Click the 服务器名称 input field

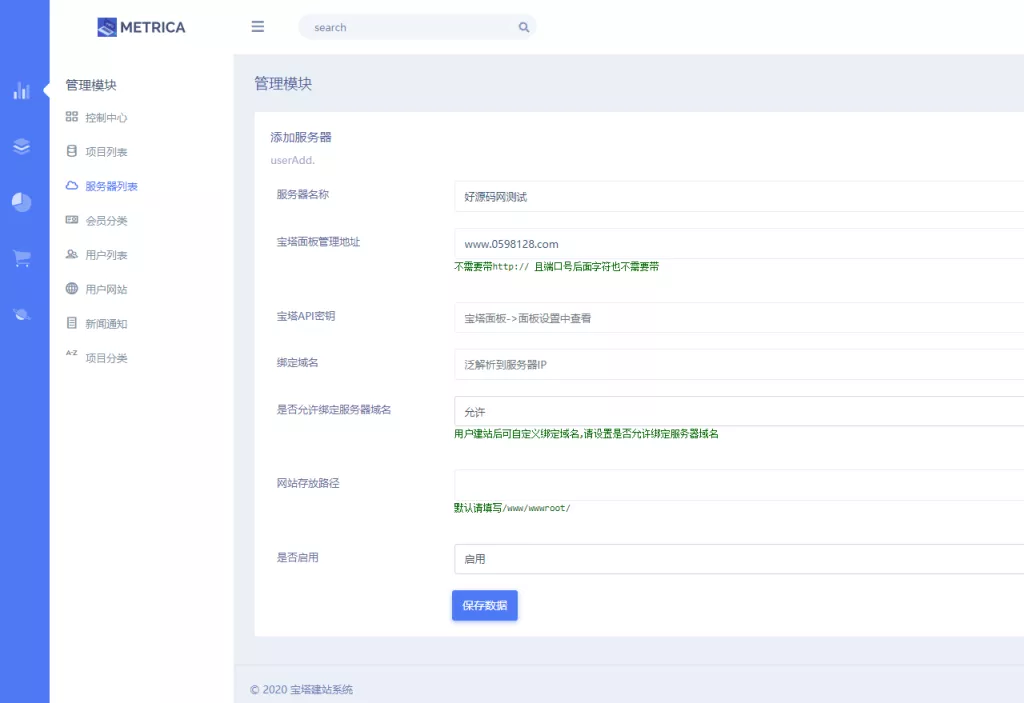click(738, 197)
